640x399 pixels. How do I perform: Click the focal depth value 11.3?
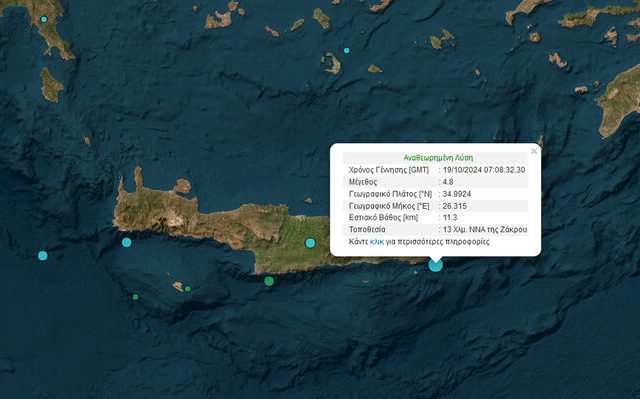pos(450,217)
